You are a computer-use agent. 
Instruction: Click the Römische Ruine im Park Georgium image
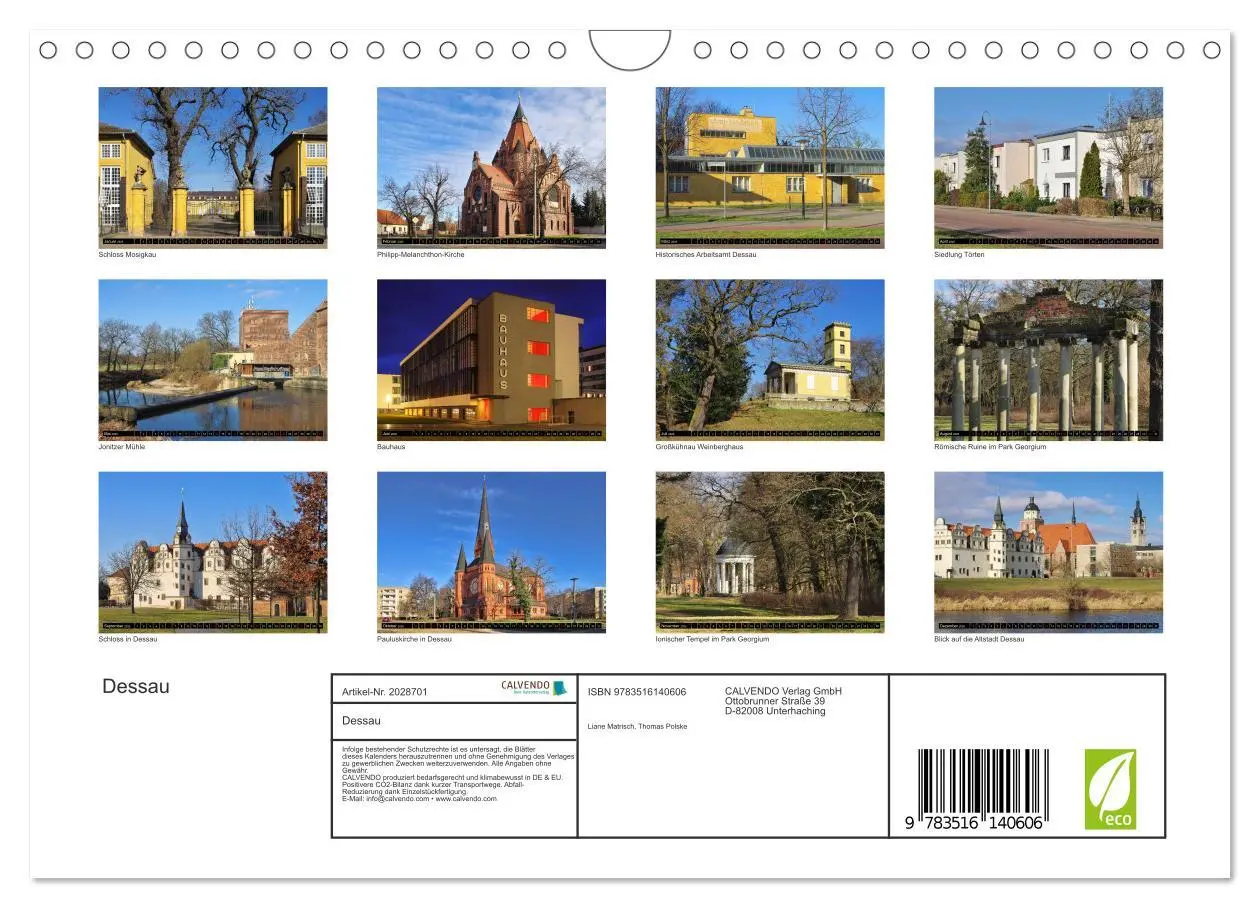click(x=1048, y=358)
